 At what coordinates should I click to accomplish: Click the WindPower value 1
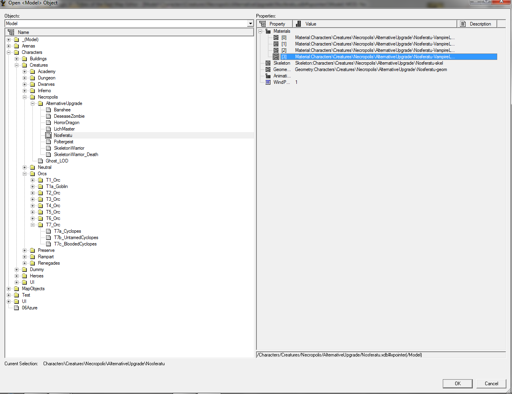click(296, 82)
